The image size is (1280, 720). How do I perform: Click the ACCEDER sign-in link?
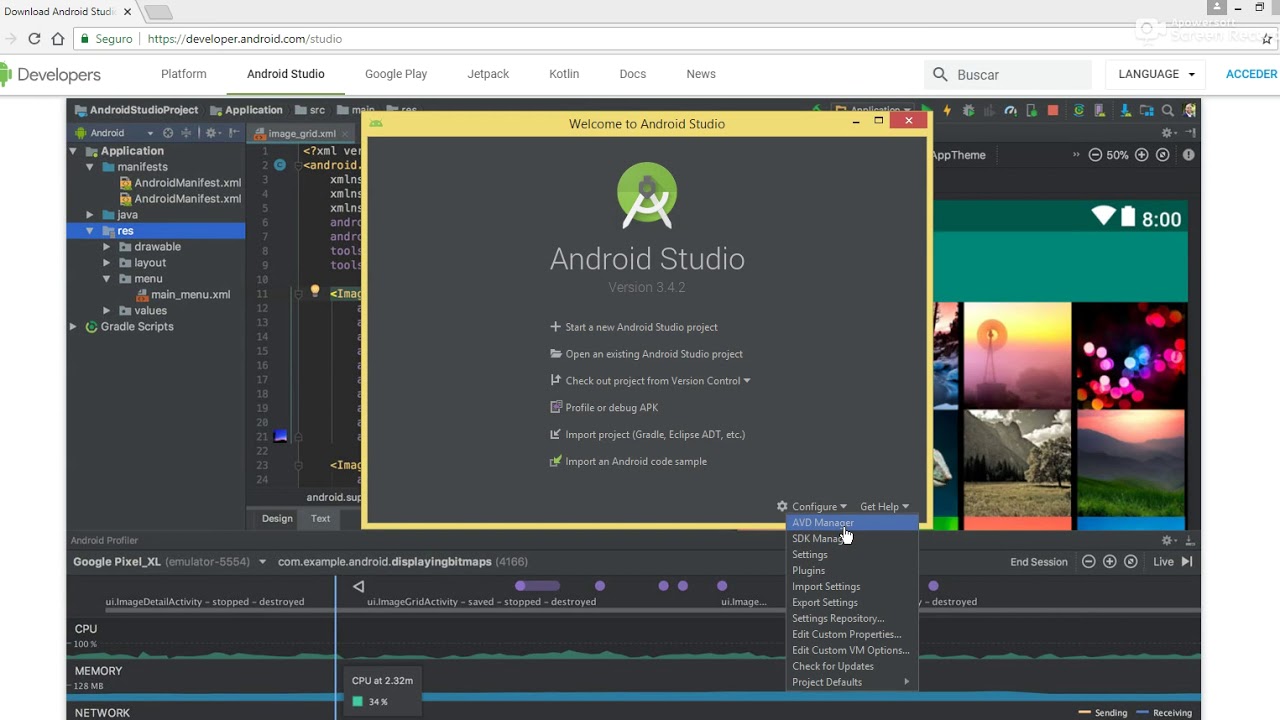[1252, 74]
